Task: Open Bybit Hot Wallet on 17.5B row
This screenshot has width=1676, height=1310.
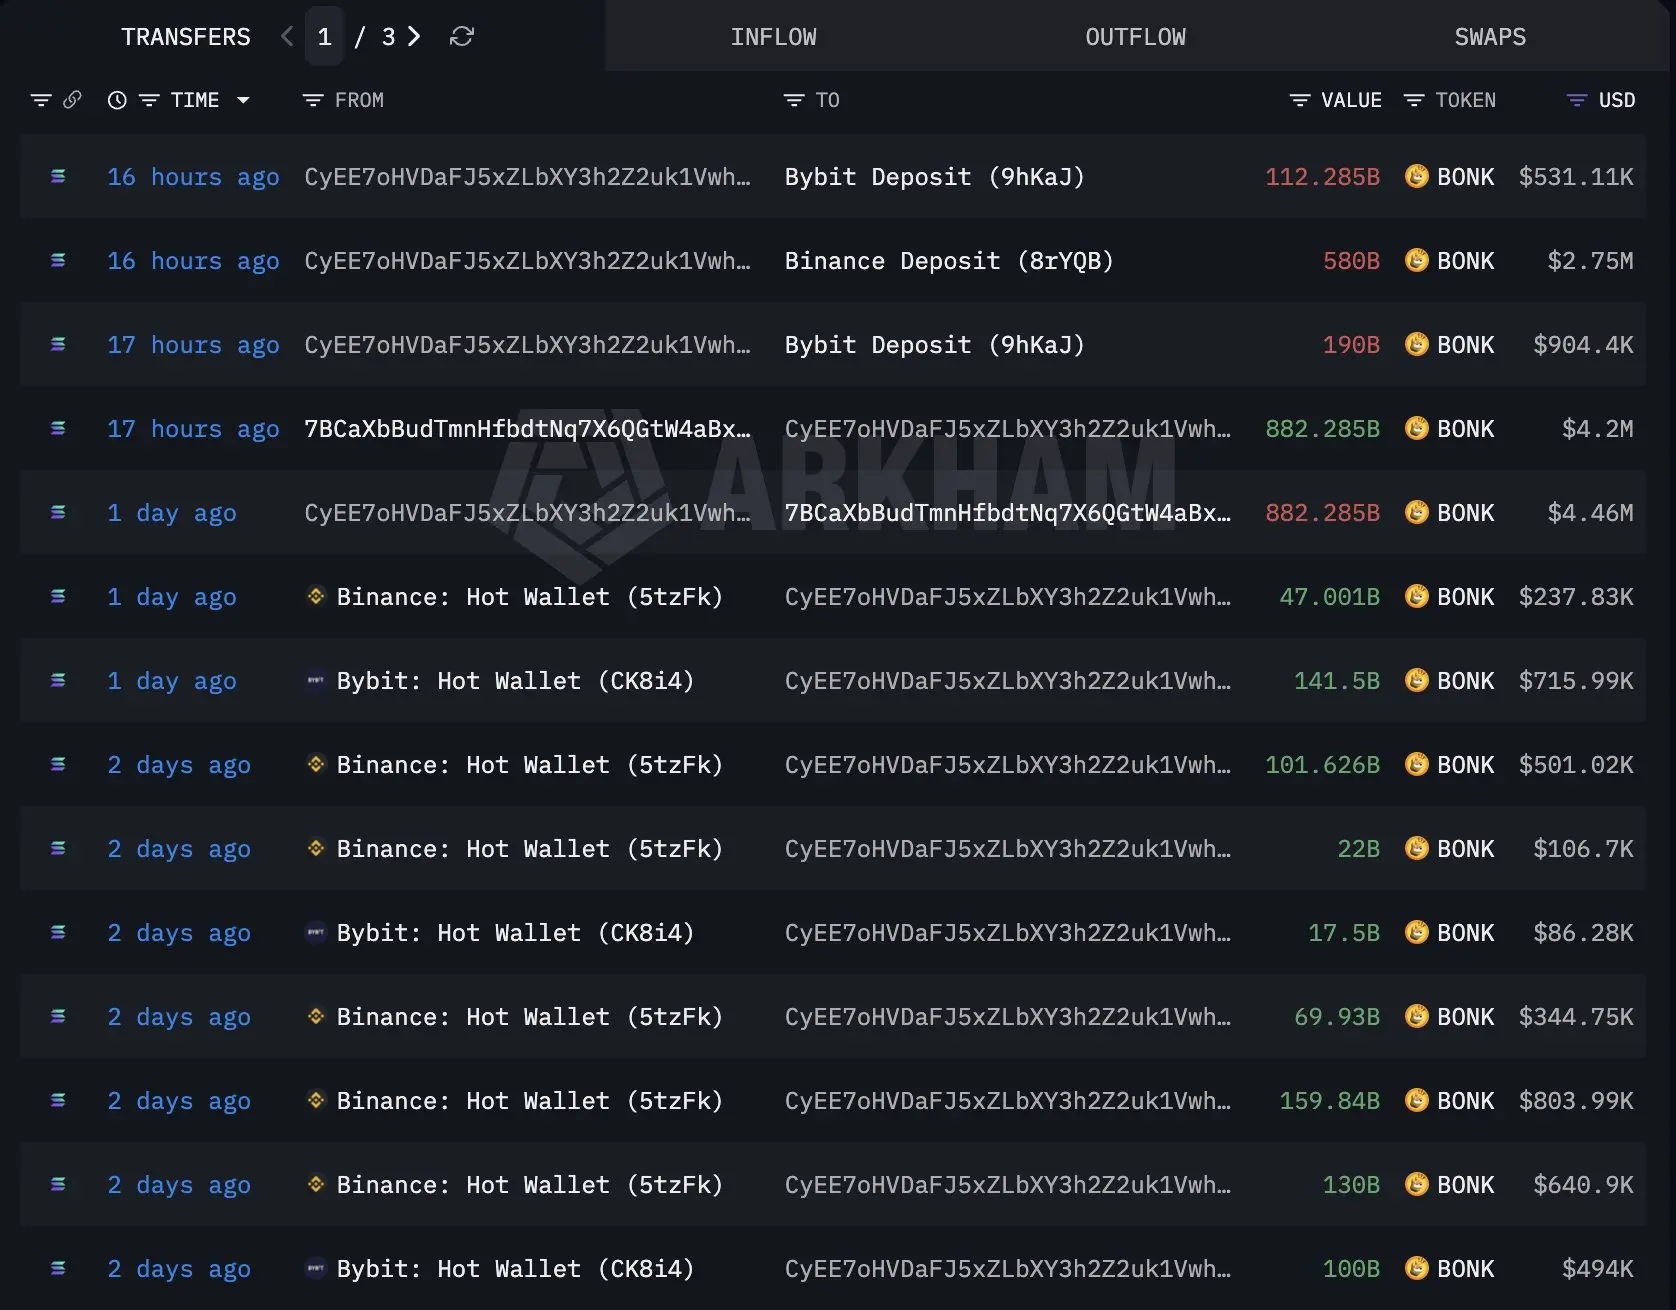Action: (x=515, y=933)
